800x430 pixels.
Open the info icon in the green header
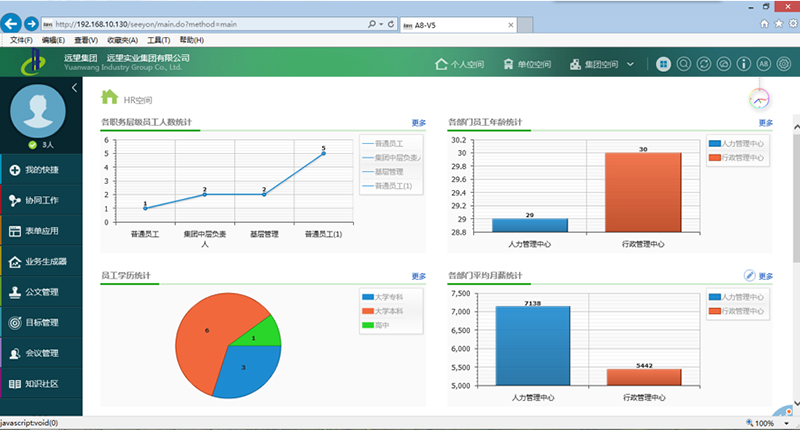point(742,64)
